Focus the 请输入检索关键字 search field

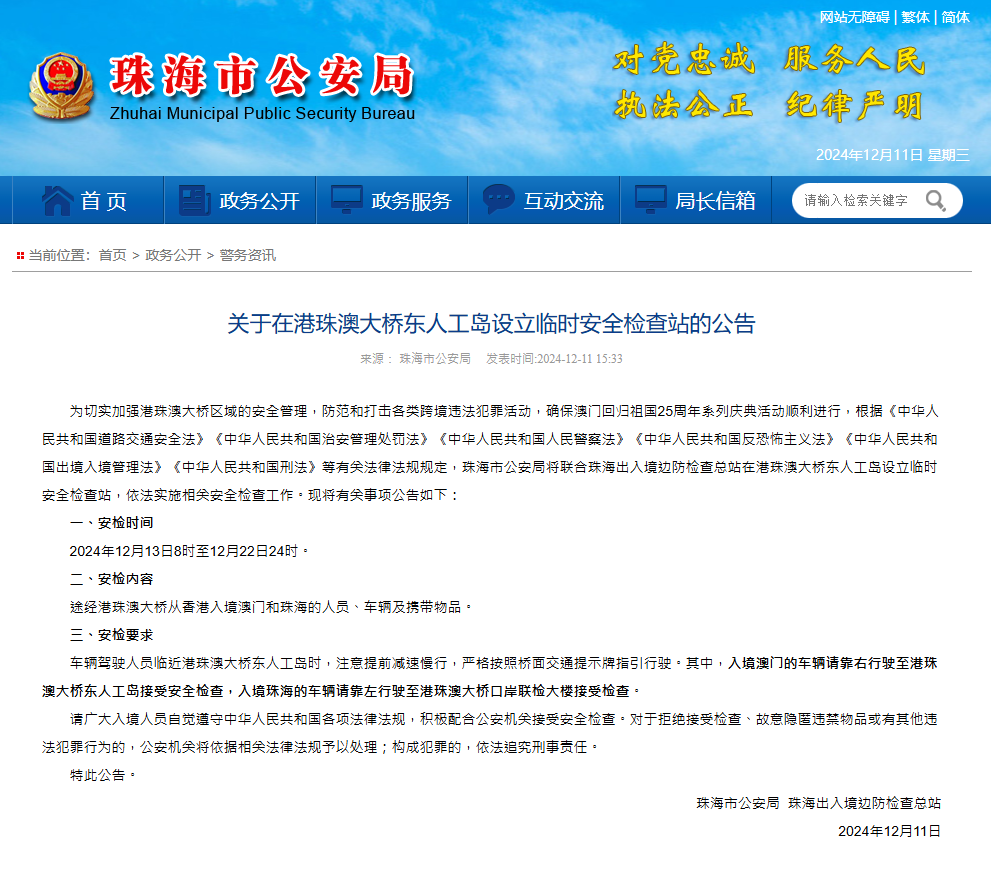(858, 201)
